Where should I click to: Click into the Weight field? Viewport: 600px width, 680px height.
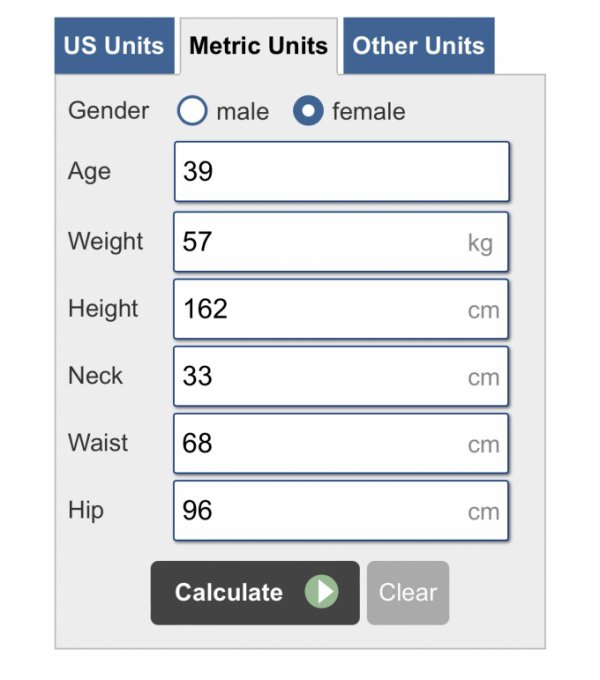pos(320,242)
